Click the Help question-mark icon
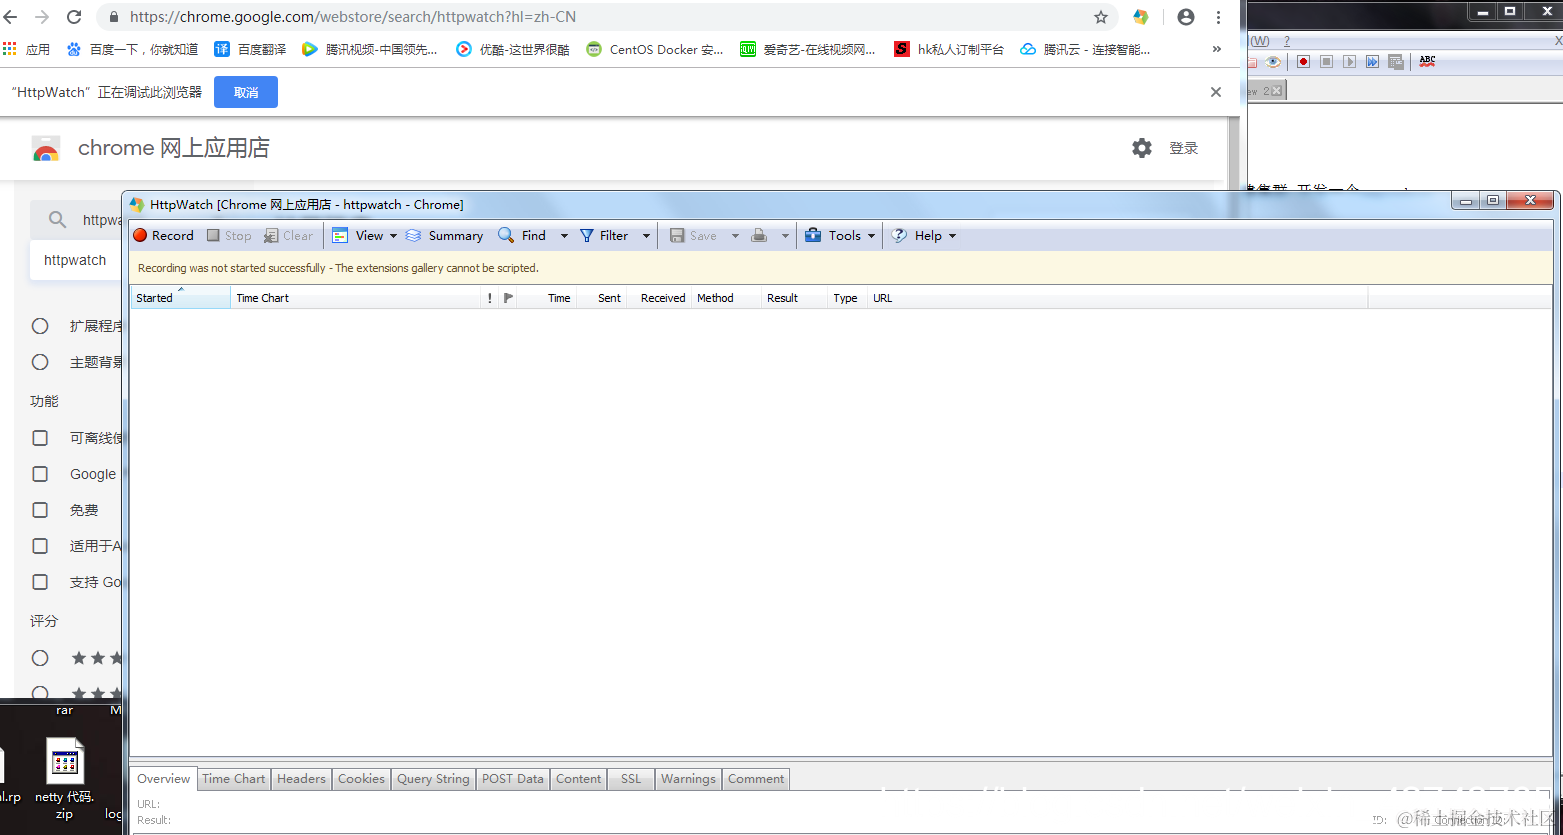Image resolution: width=1563 pixels, height=835 pixels. (x=899, y=236)
